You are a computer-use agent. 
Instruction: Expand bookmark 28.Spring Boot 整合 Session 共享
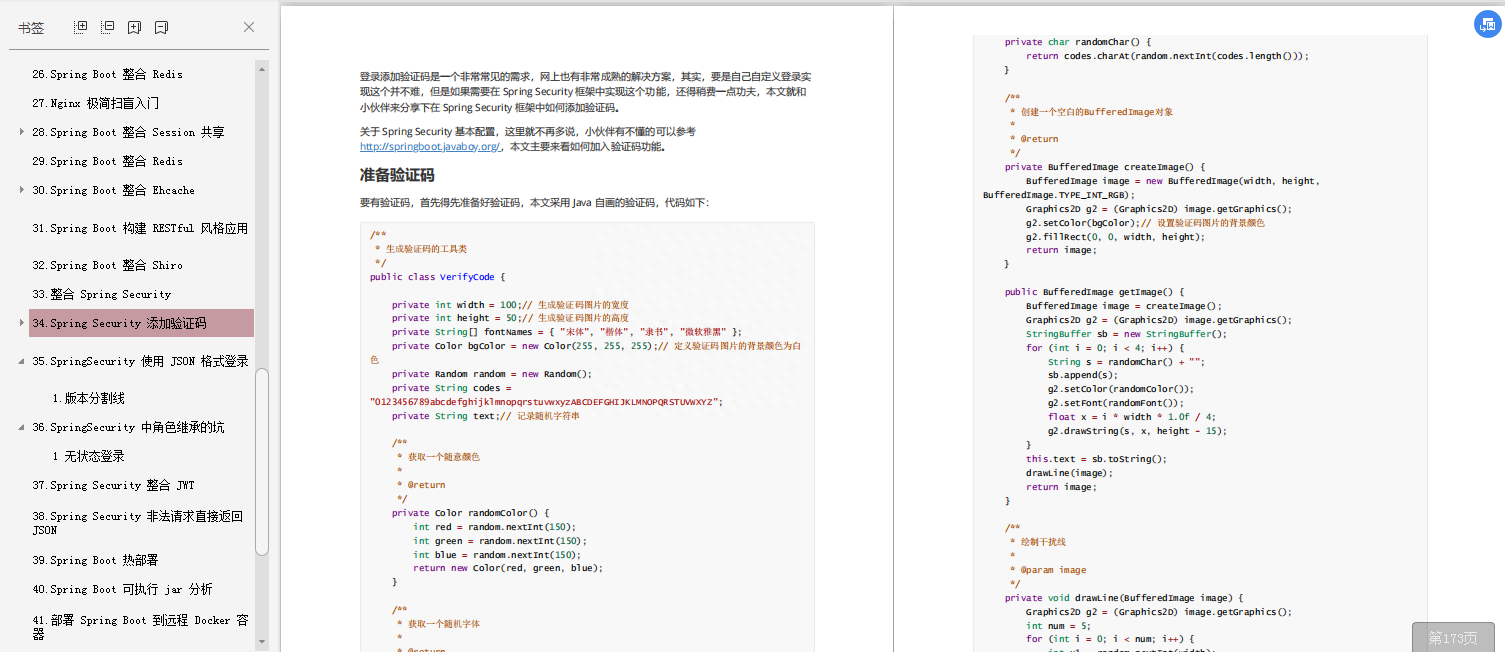point(22,131)
